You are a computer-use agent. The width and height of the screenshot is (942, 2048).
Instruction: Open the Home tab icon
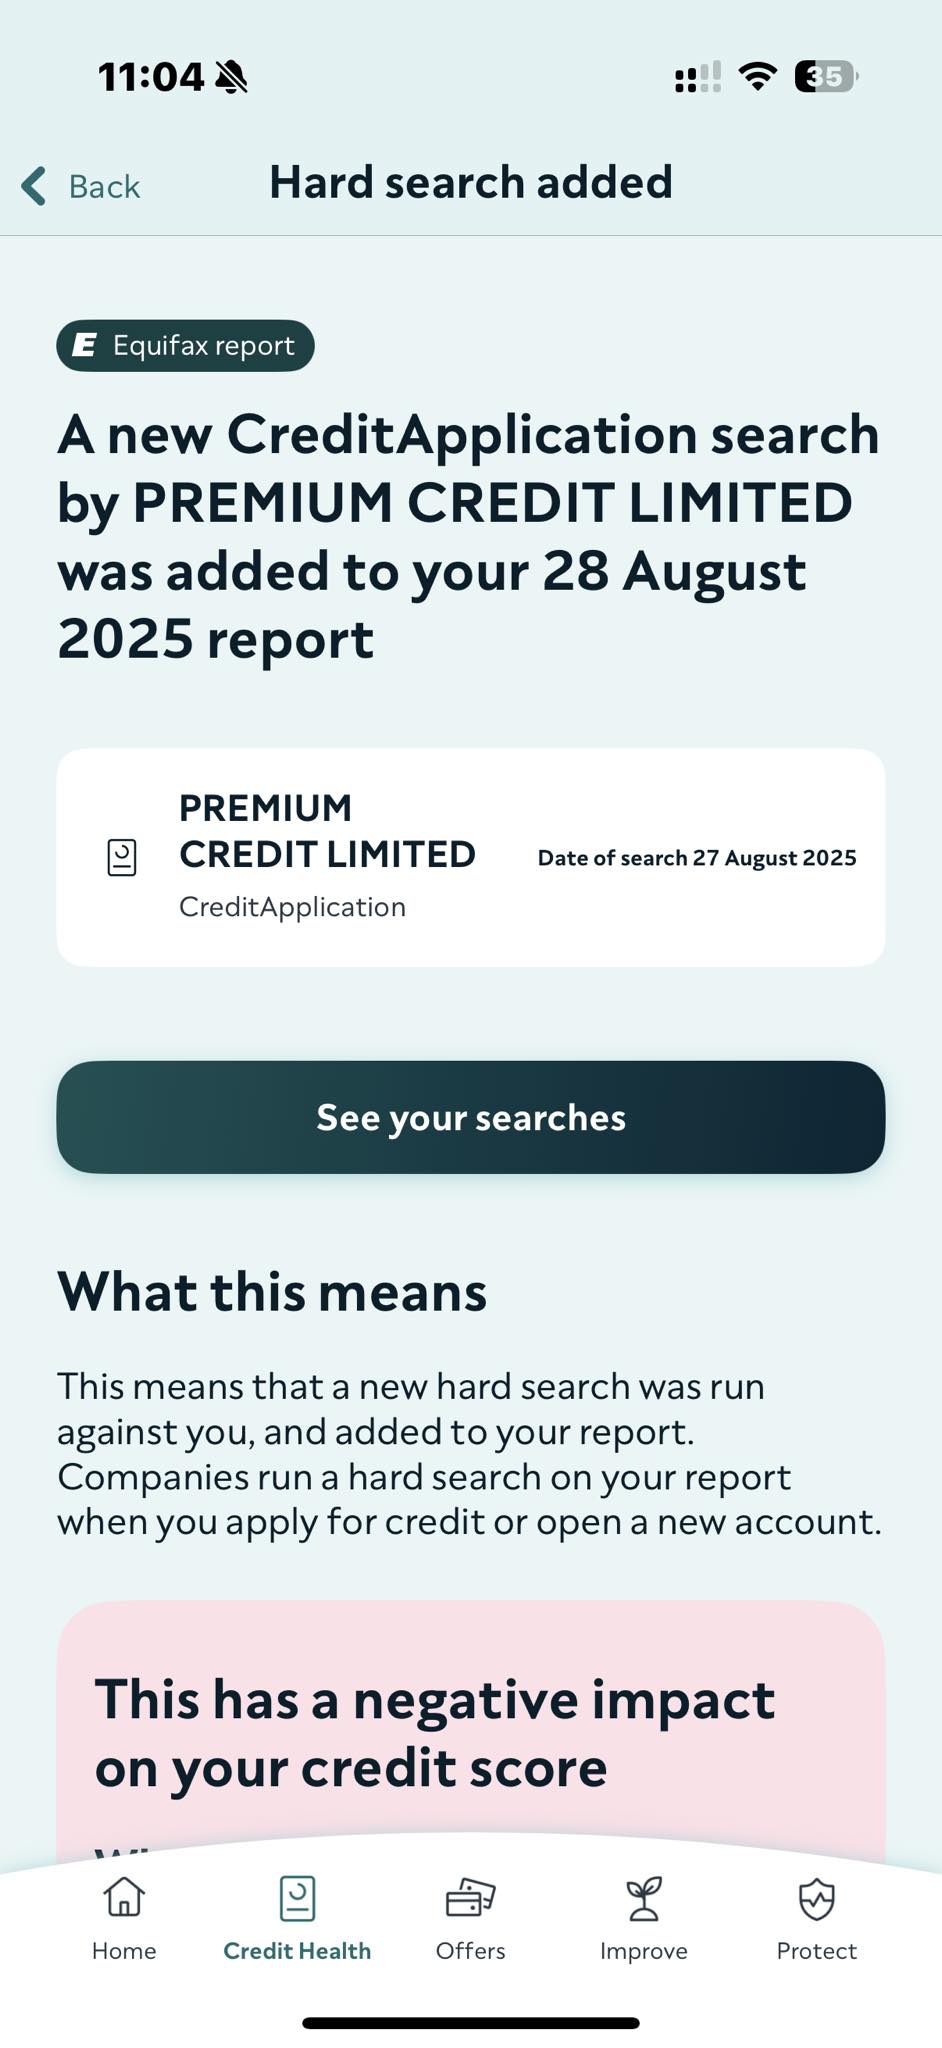pyautogui.click(x=124, y=1897)
